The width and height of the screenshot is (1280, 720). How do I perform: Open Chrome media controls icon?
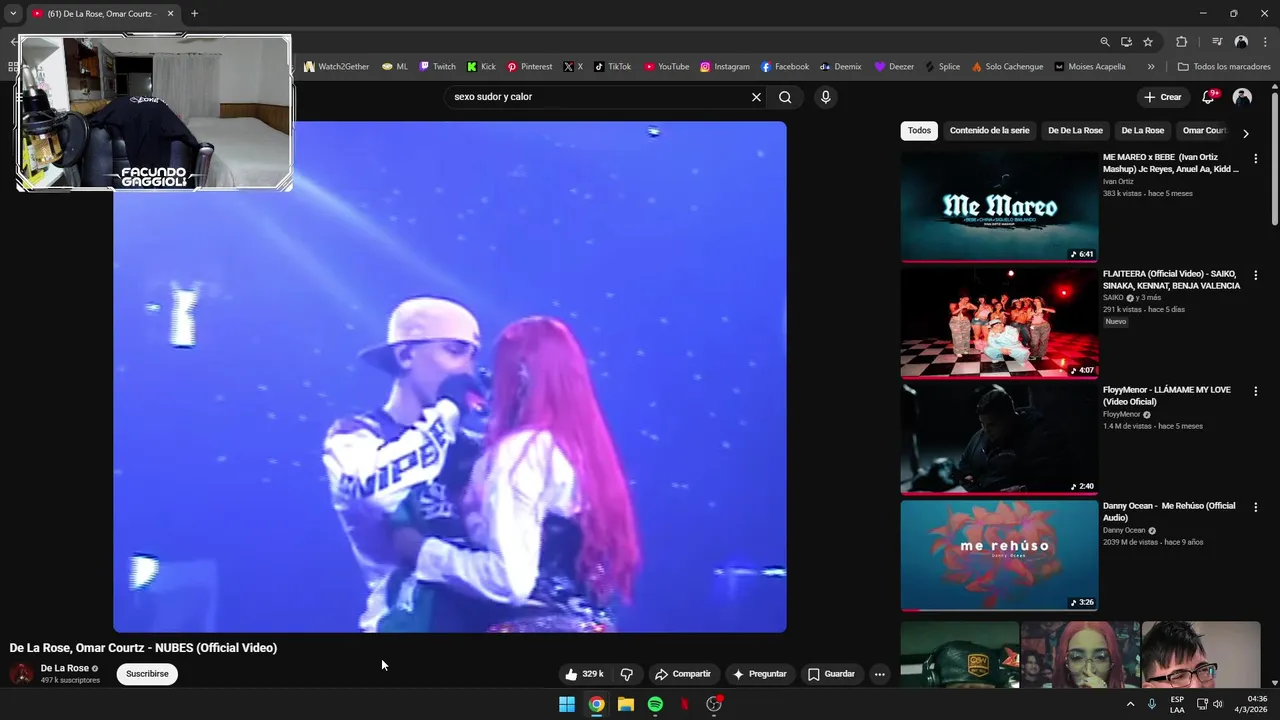1217,42
